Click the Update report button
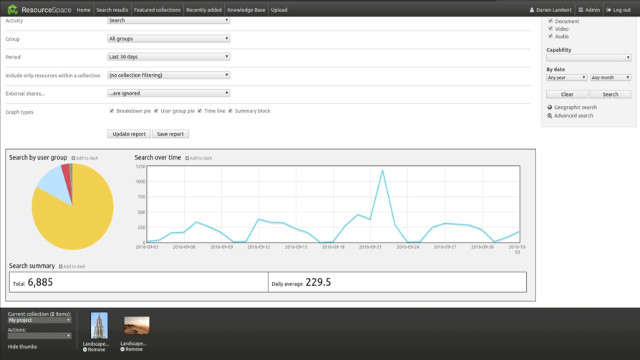The image size is (640, 360). pos(129,134)
